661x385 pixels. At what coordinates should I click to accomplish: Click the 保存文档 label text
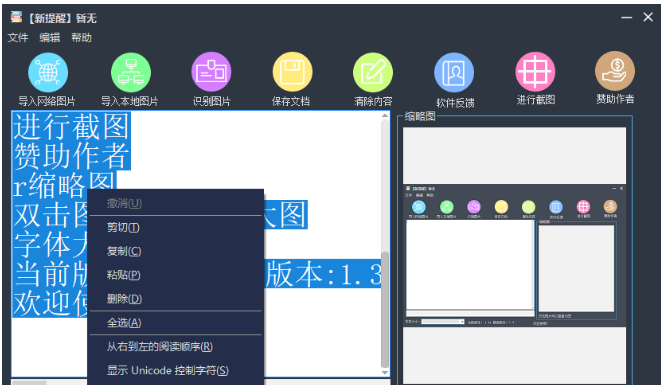[x=291, y=101]
